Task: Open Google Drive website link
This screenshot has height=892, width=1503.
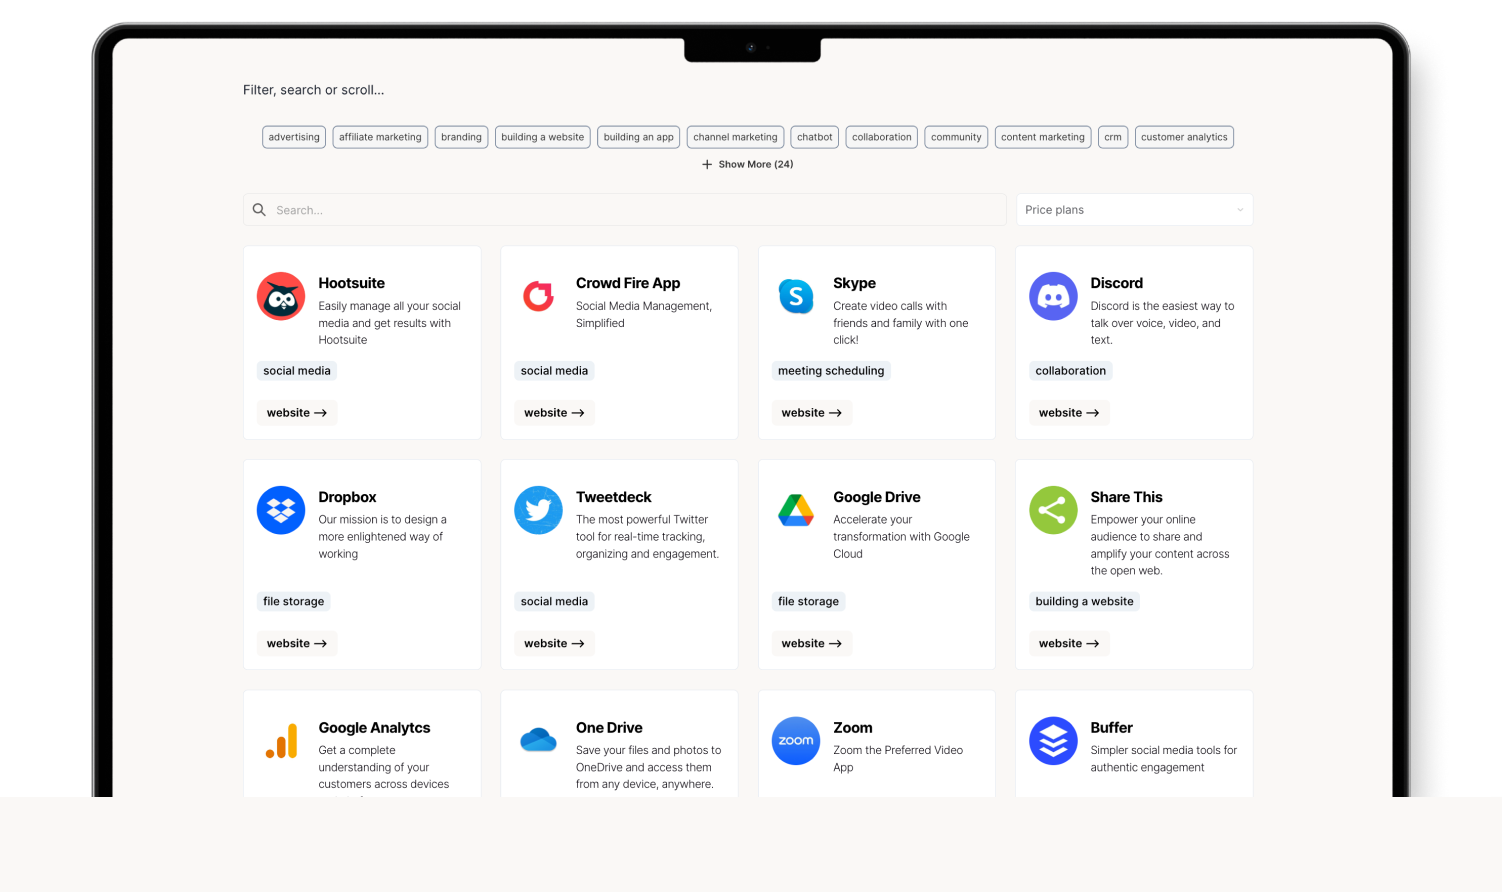Action: (812, 644)
